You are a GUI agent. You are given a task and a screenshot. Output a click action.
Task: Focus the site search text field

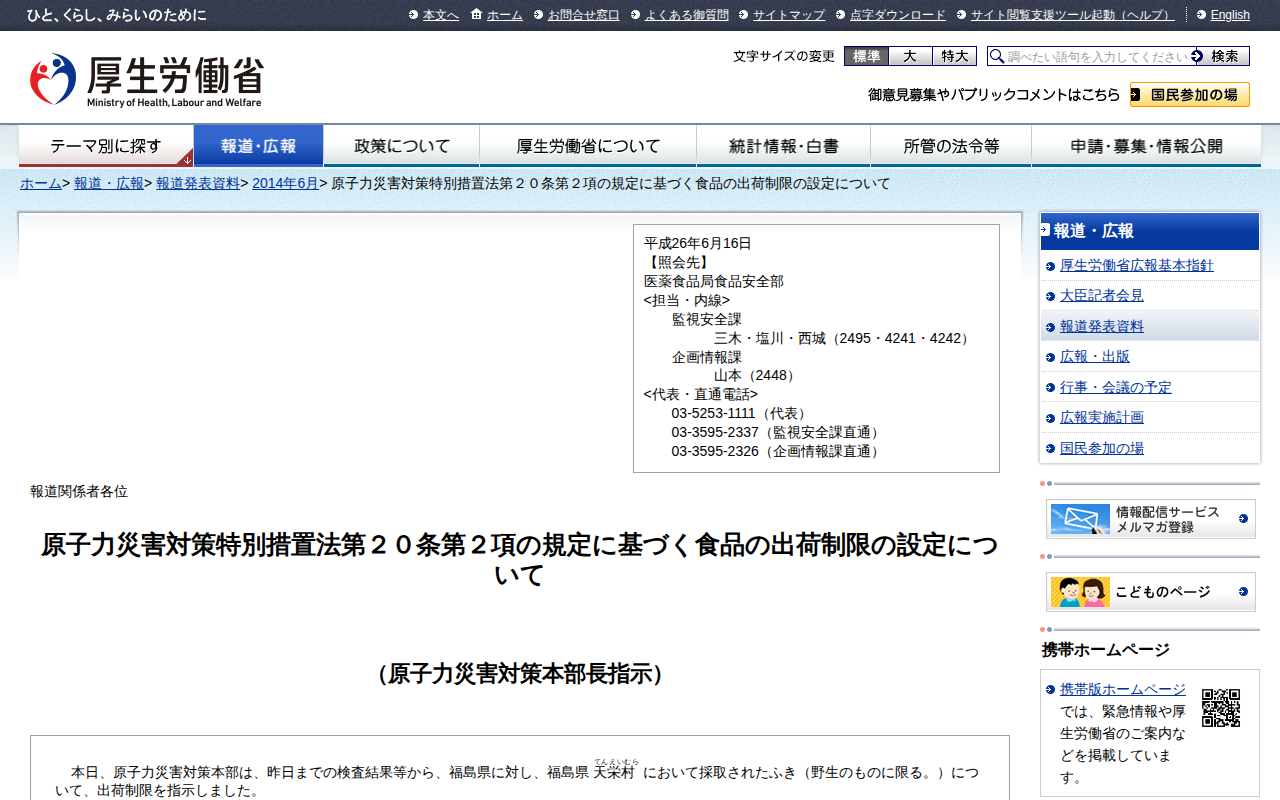coord(1097,56)
